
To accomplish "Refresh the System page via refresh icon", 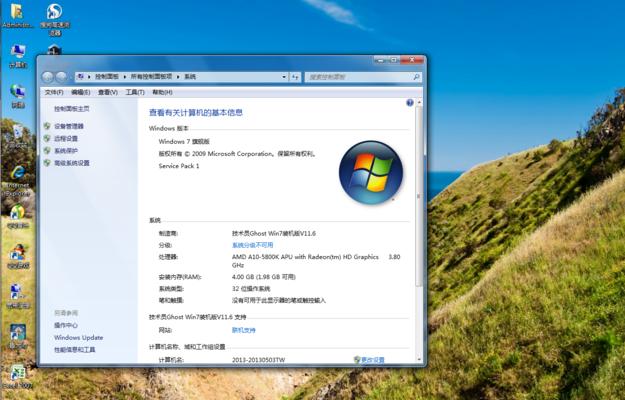I will click(x=295, y=77).
